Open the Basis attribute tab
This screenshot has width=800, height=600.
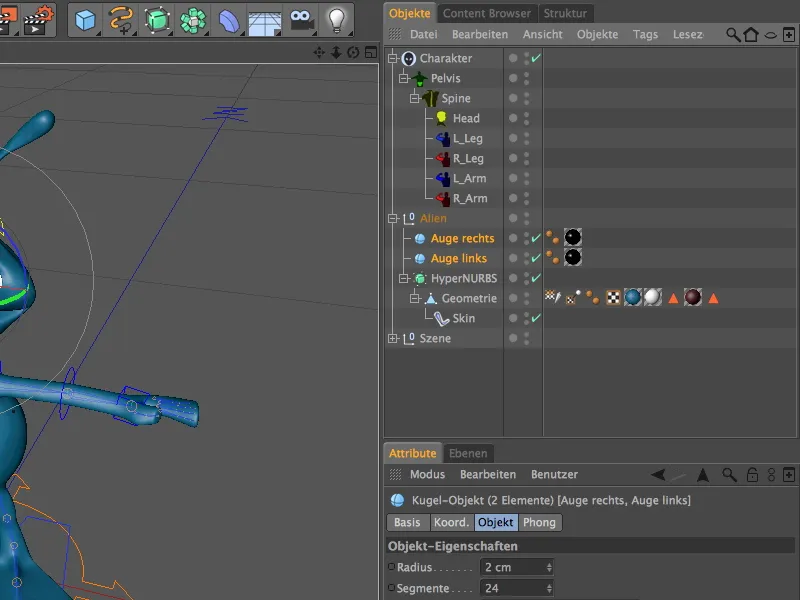tap(407, 522)
